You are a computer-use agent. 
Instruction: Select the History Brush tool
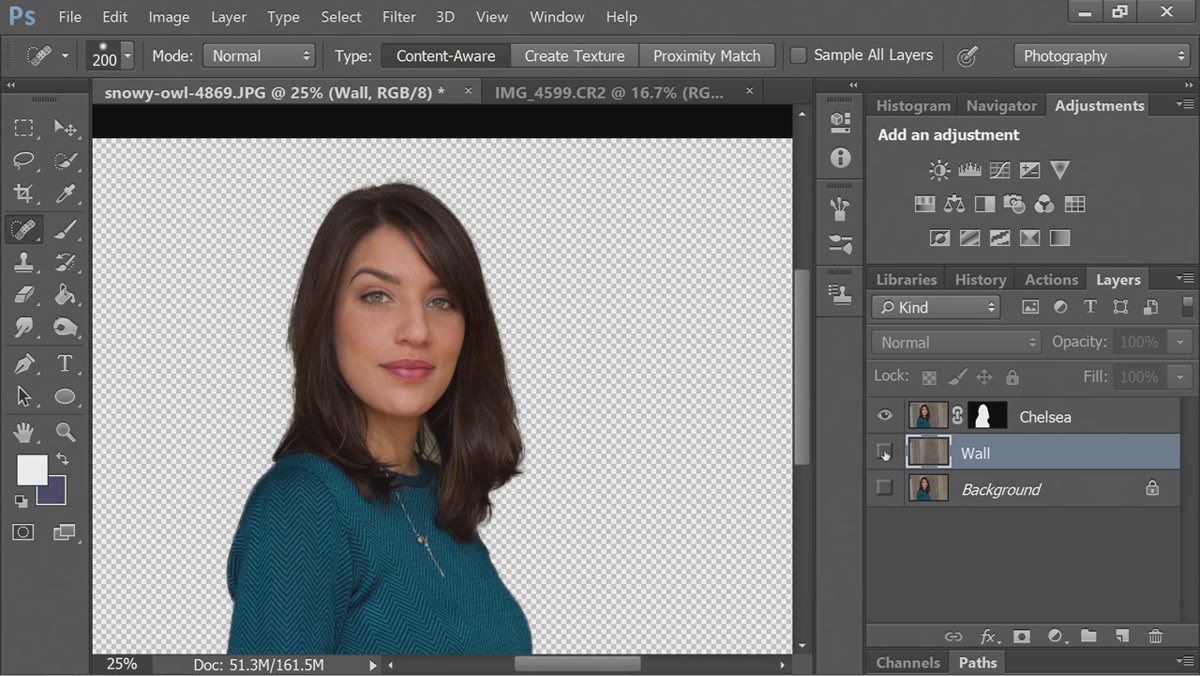[x=65, y=262]
